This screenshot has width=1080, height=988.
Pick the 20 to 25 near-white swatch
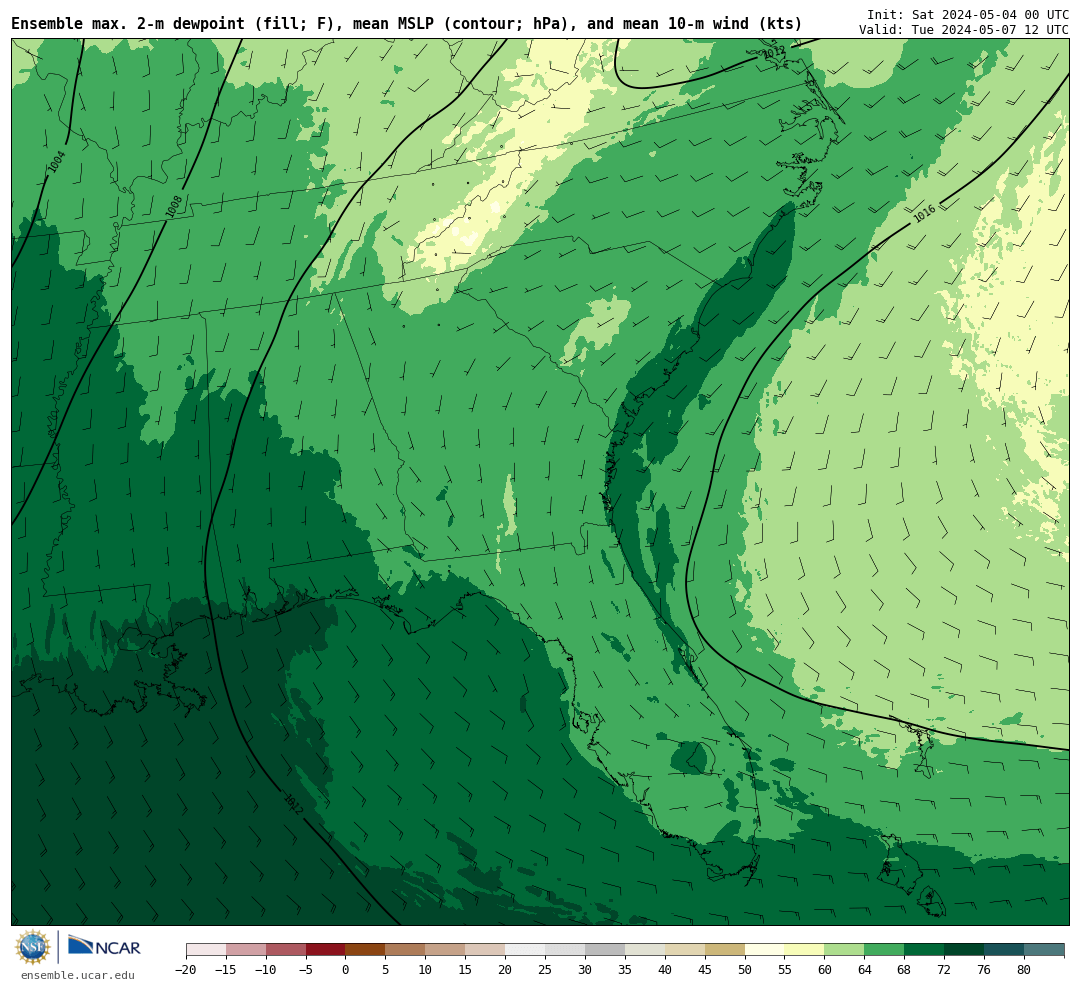coord(526,950)
